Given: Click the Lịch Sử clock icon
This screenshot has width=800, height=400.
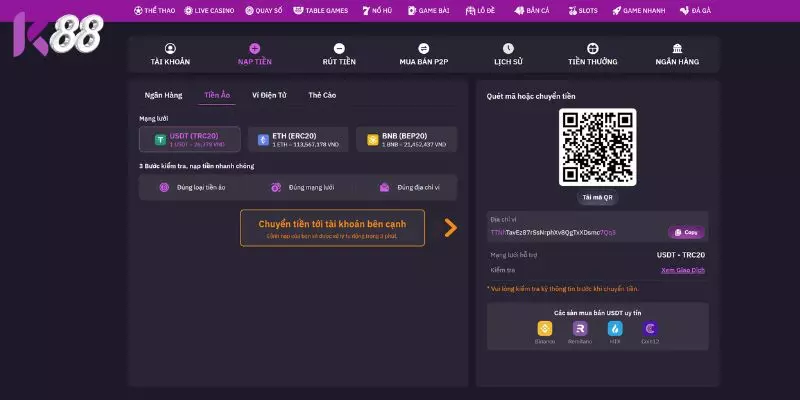Looking at the screenshot, I should click(x=508, y=48).
